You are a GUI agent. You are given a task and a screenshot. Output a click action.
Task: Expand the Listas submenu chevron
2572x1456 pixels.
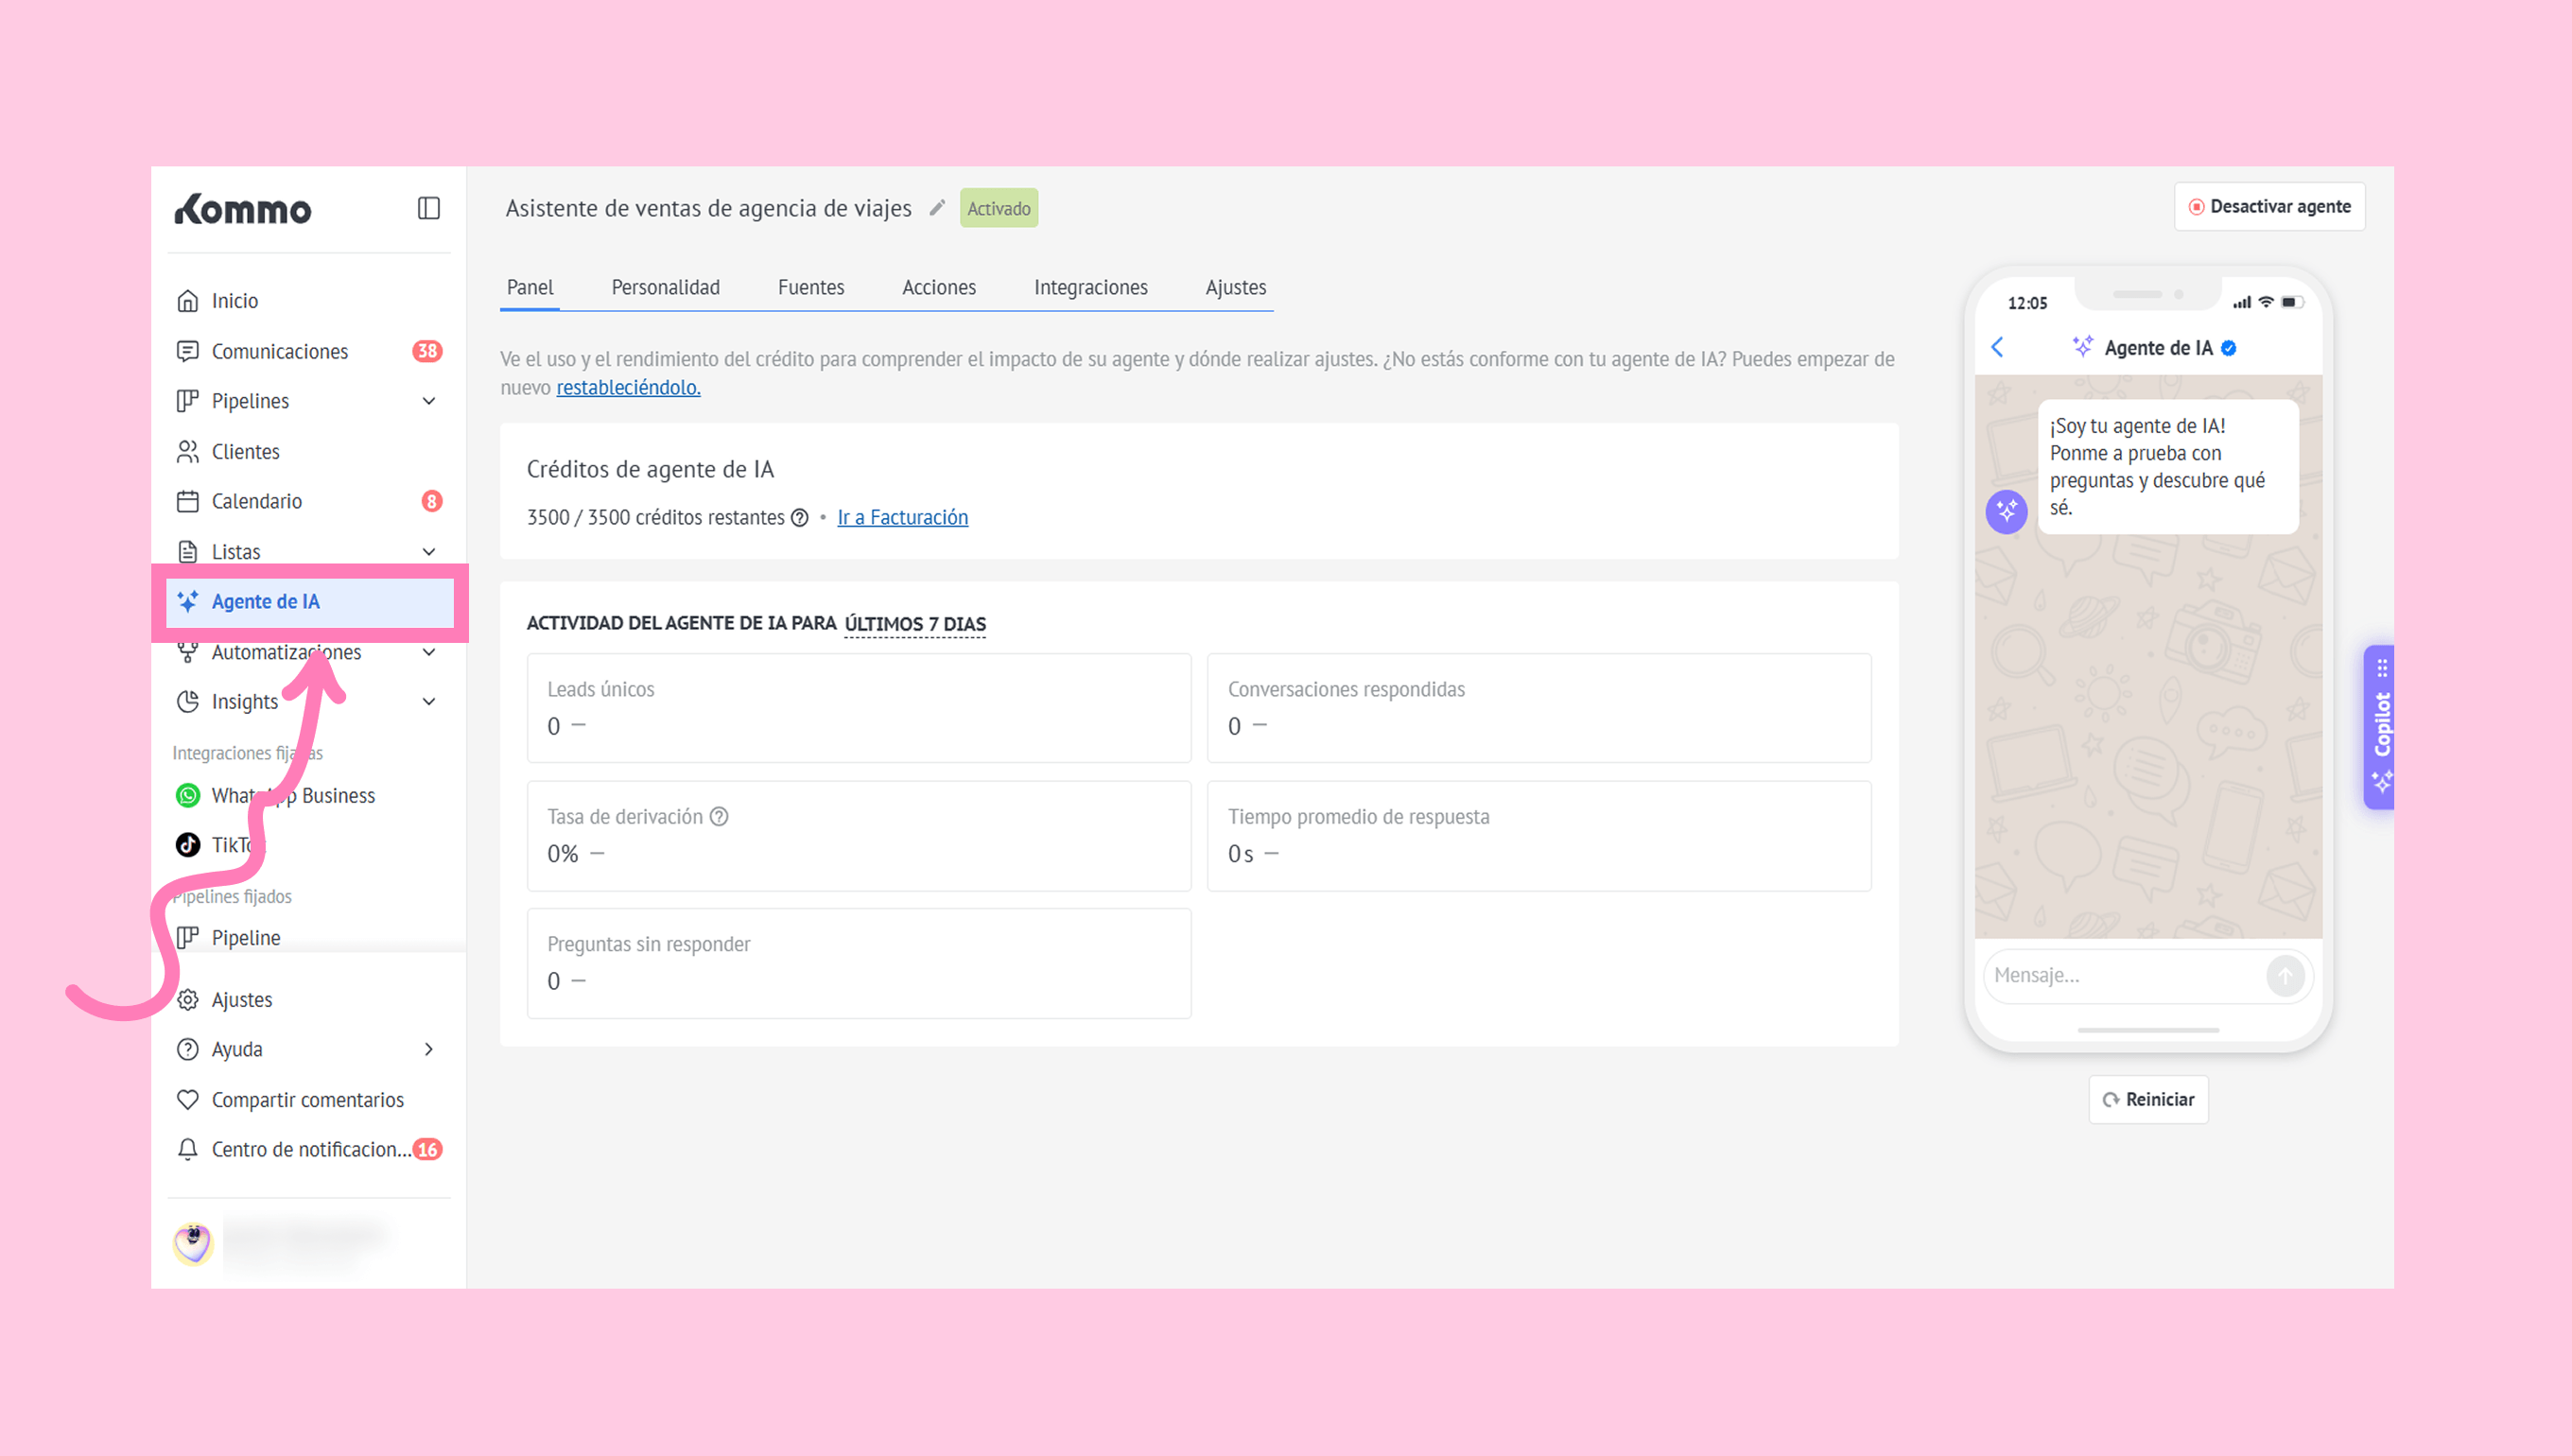click(x=429, y=551)
